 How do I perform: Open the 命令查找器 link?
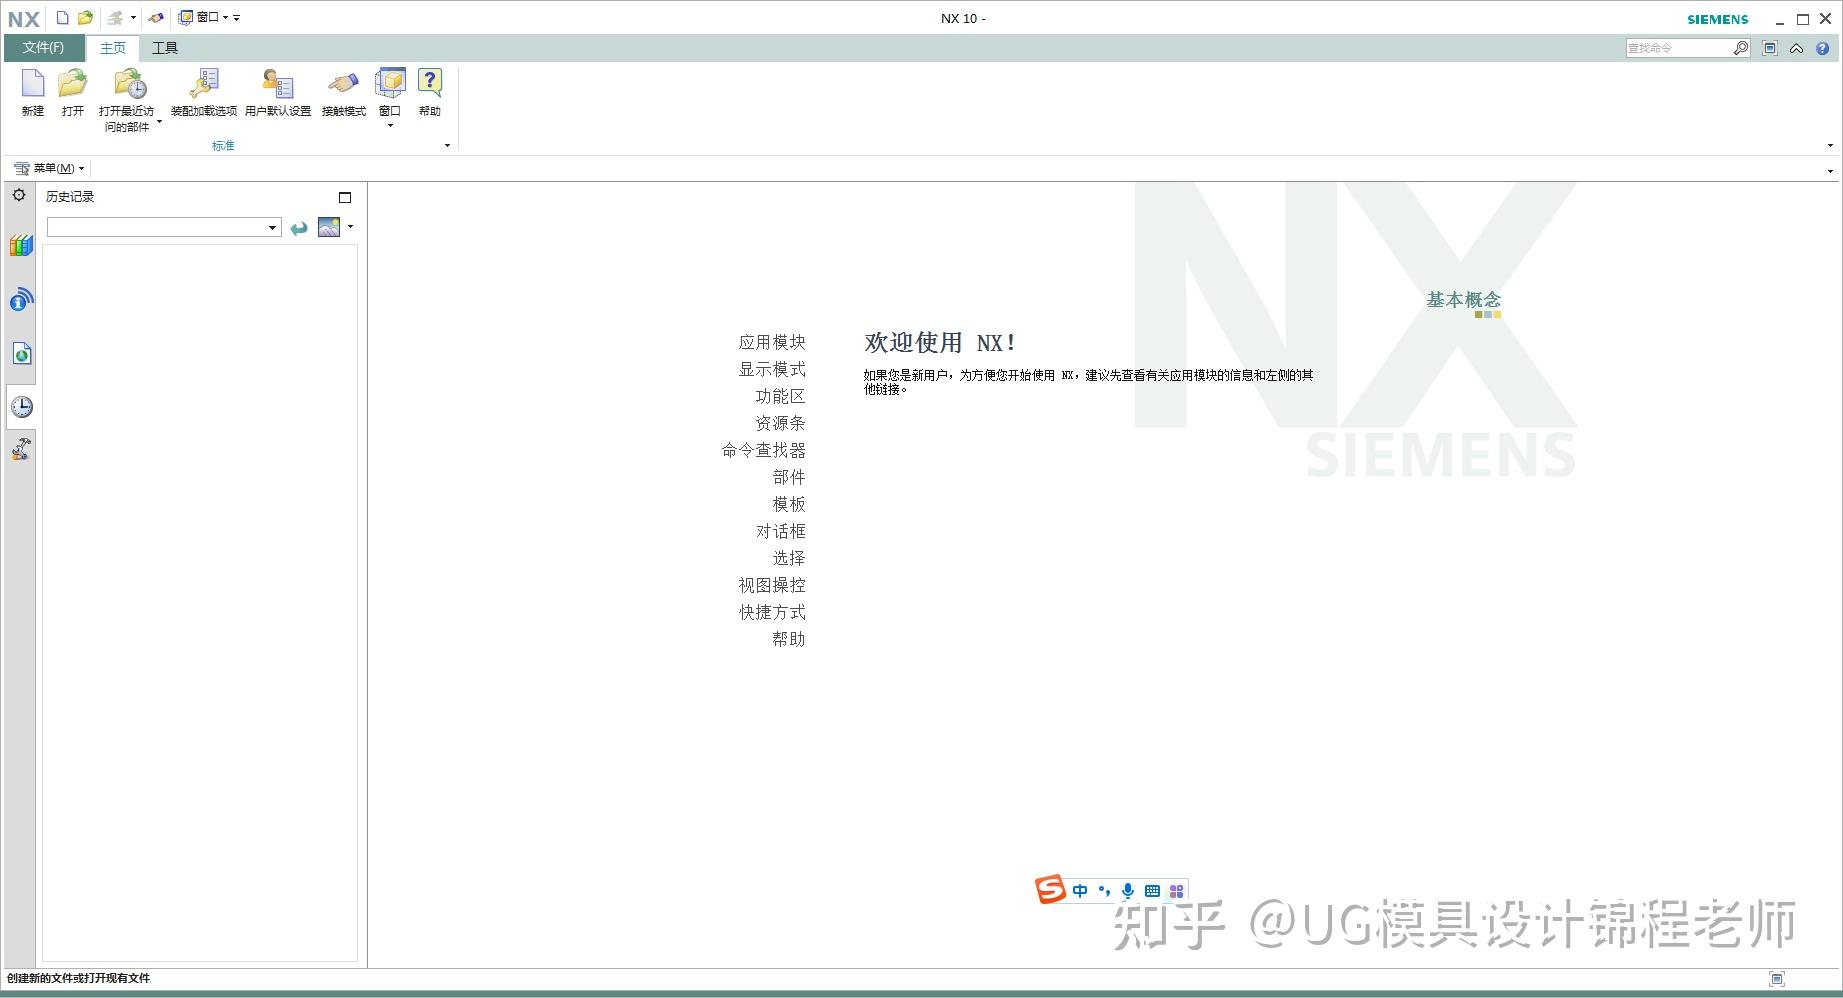tap(764, 450)
